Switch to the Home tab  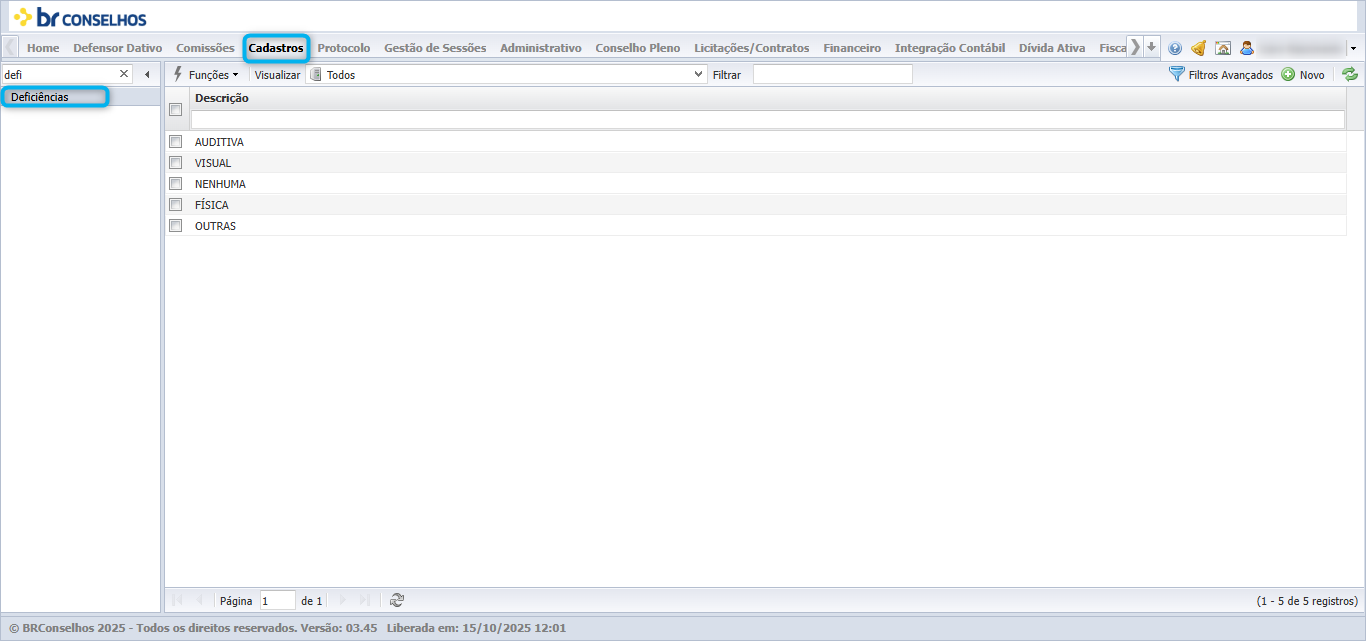(43, 48)
